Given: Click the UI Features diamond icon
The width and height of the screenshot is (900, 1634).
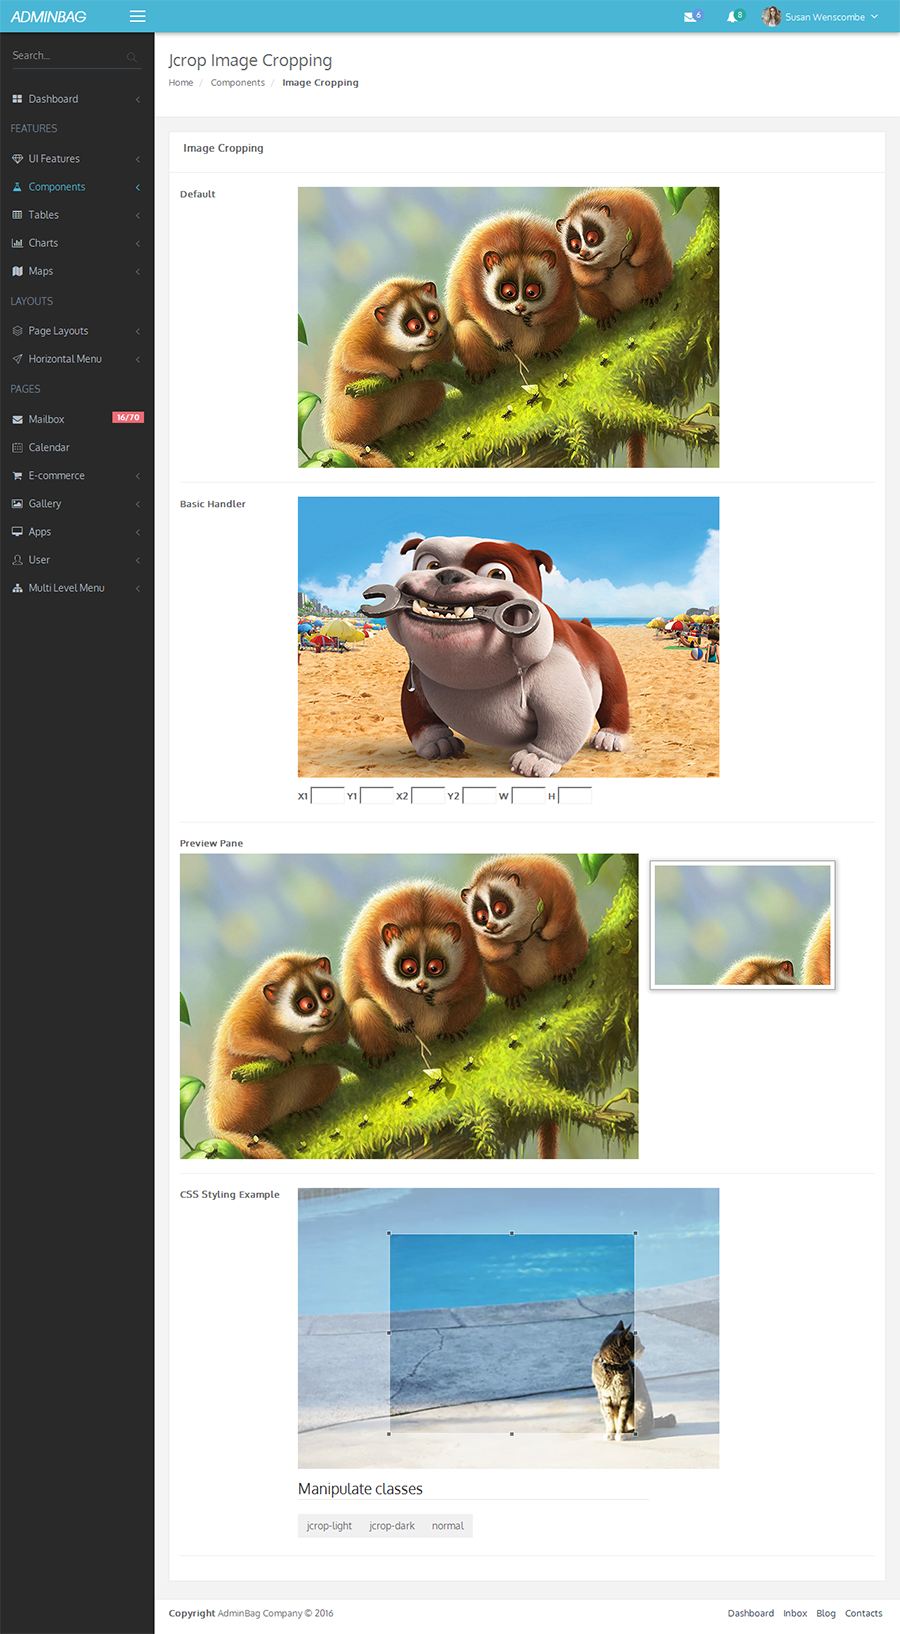Looking at the screenshot, I should click(17, 159).
